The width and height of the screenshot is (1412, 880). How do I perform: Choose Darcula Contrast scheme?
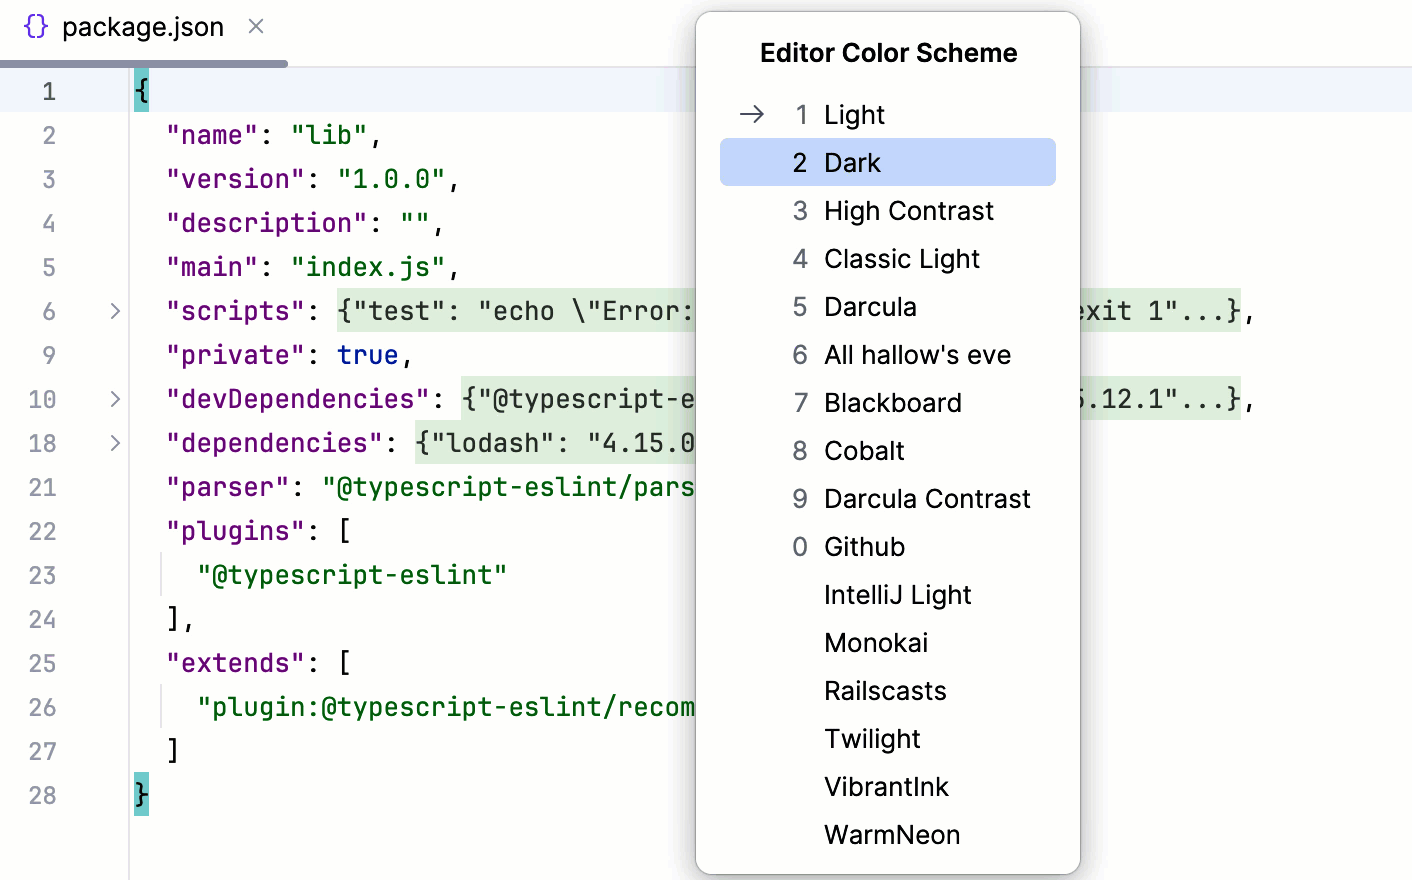926,499
